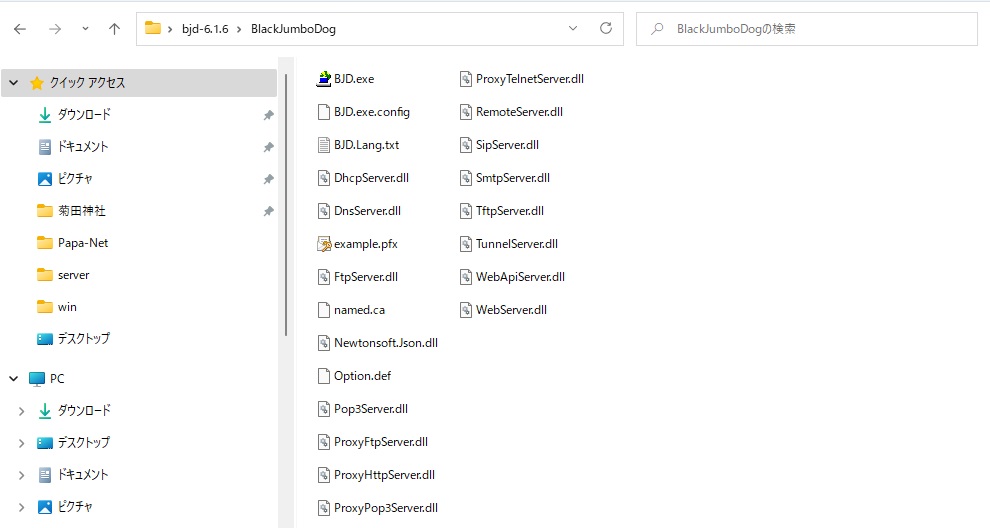The width and height of the screenshot is (990, 528).
Task: Select the BJD.exe application icon
Action: (323, 79)
